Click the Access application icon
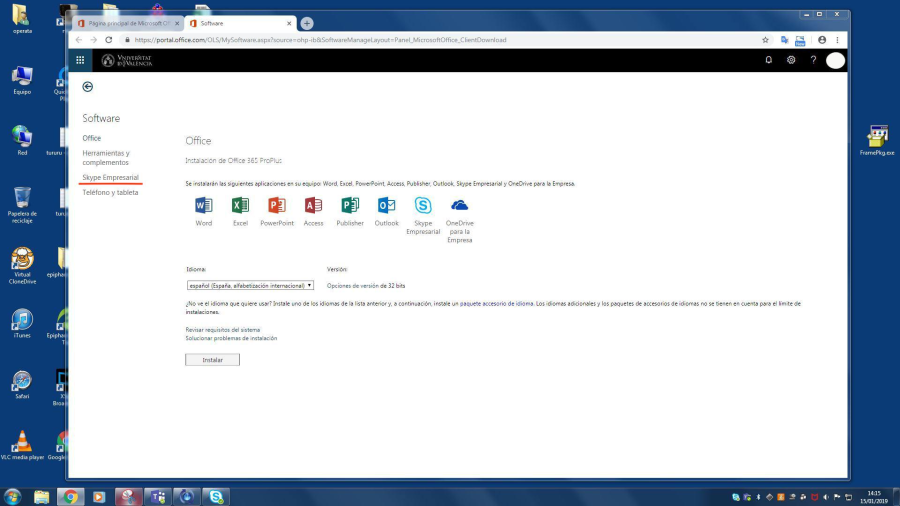The width and height of the screenshot is (900, 506). pyautogui.click(x=313, y=205)
